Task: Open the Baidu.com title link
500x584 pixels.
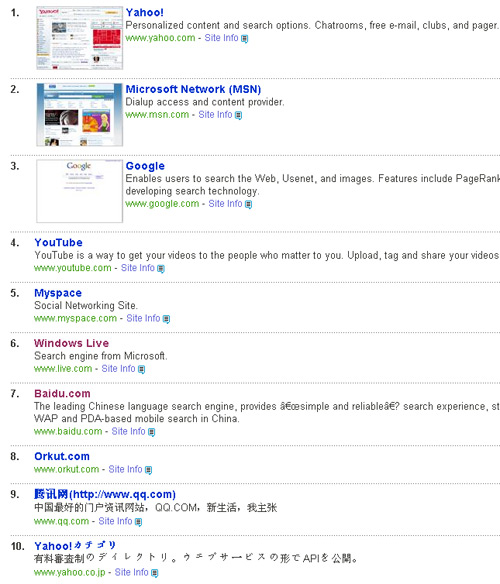Action: (x=62, y=394)
